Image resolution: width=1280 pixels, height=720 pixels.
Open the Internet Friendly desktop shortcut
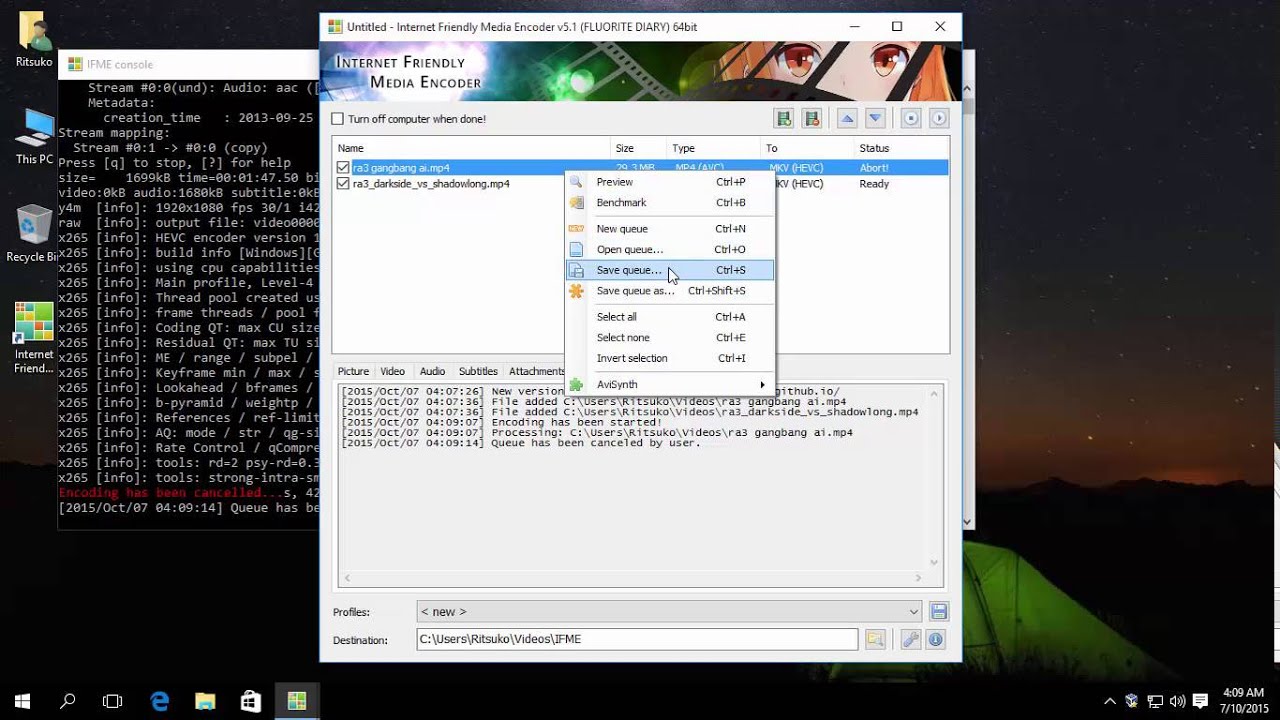coord(34,338)
